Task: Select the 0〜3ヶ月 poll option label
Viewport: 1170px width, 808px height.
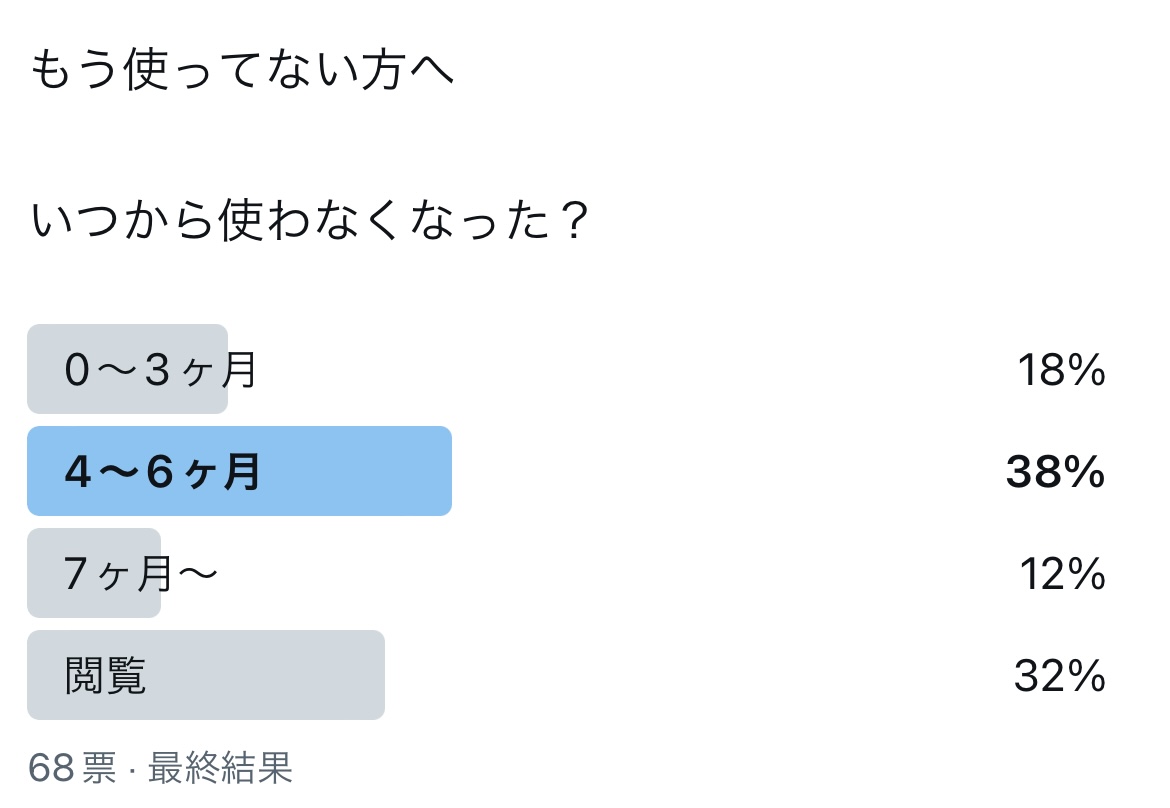Action: point(161,371)
